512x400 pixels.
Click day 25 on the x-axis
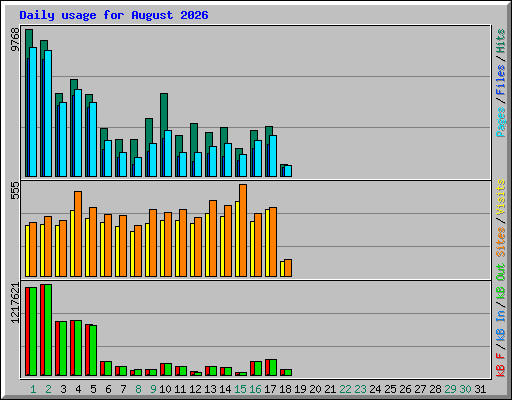click(x=390, y=389)
